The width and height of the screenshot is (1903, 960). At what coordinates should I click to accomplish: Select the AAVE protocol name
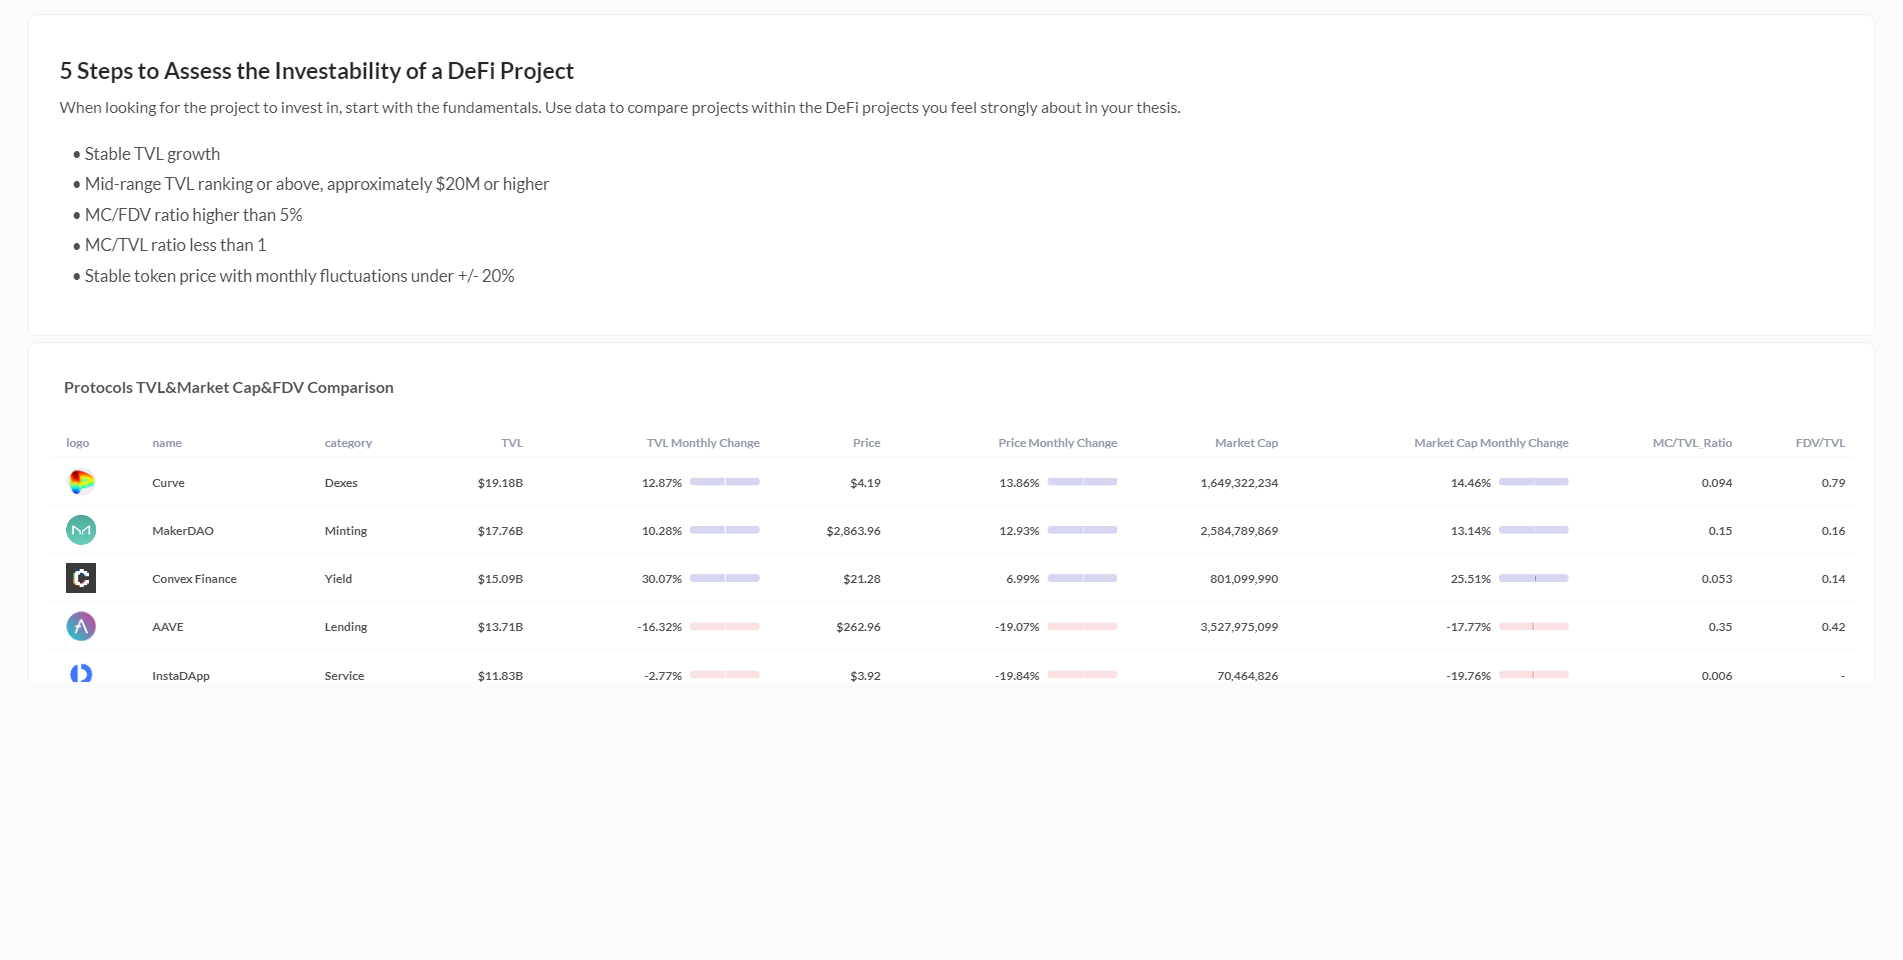168,627
